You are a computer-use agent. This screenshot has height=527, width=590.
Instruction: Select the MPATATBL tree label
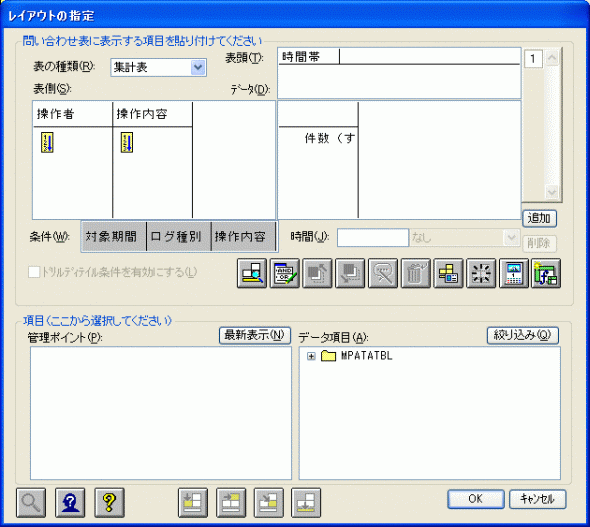point(366,356)
